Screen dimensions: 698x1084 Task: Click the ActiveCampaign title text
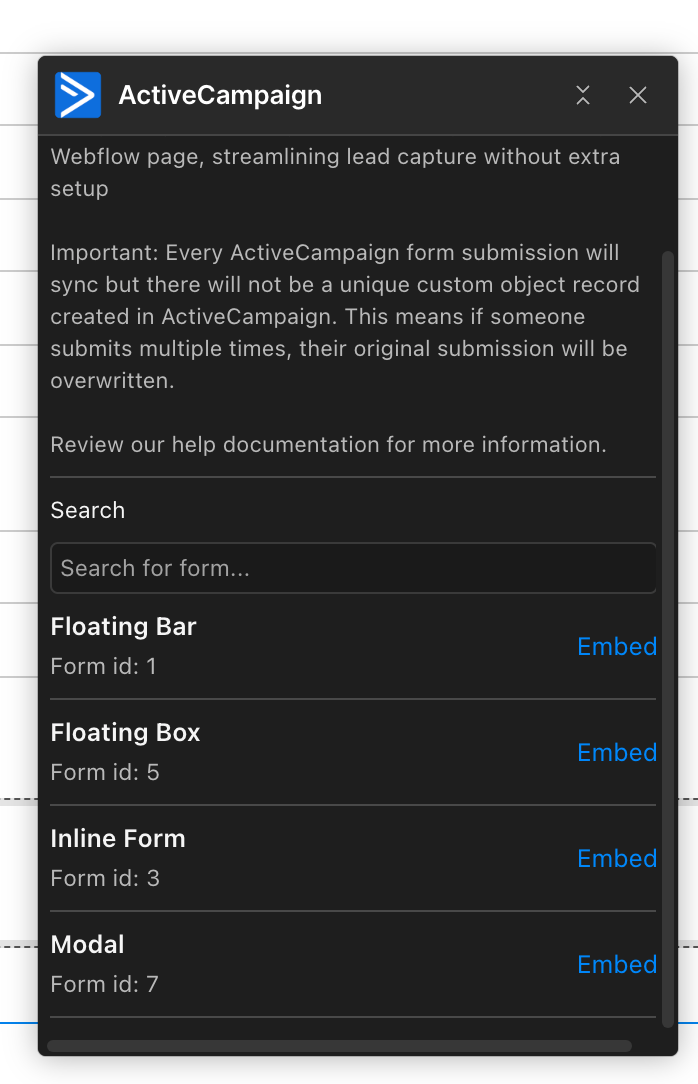coord(220,95)
